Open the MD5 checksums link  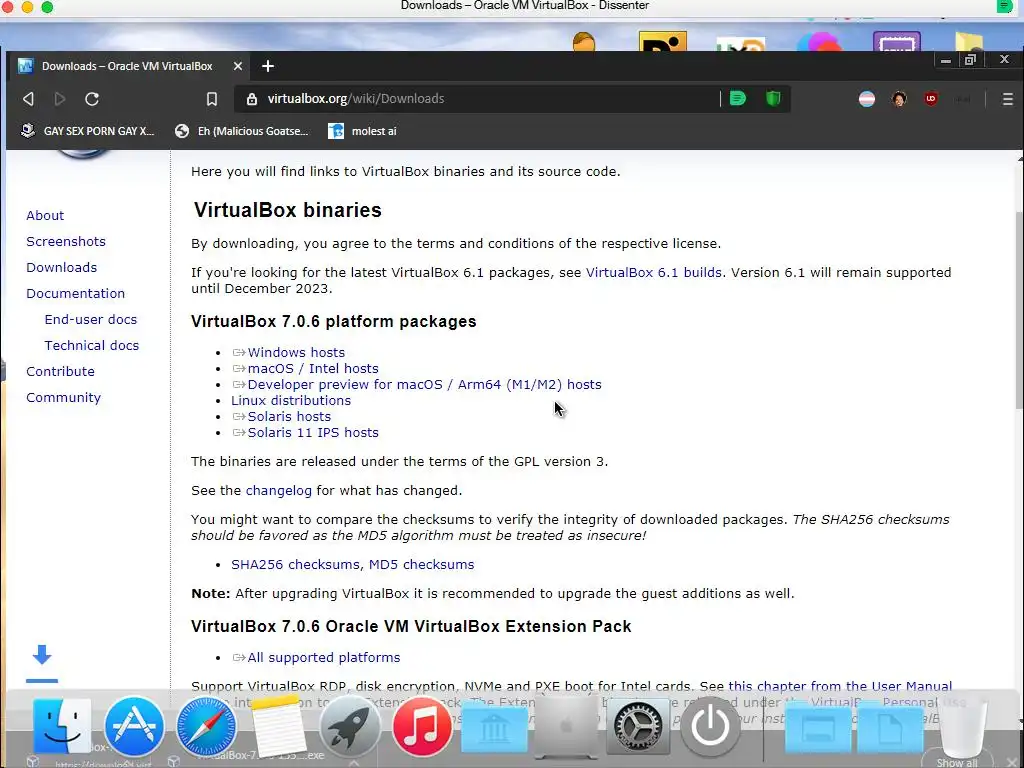click(x=422, y=564)
